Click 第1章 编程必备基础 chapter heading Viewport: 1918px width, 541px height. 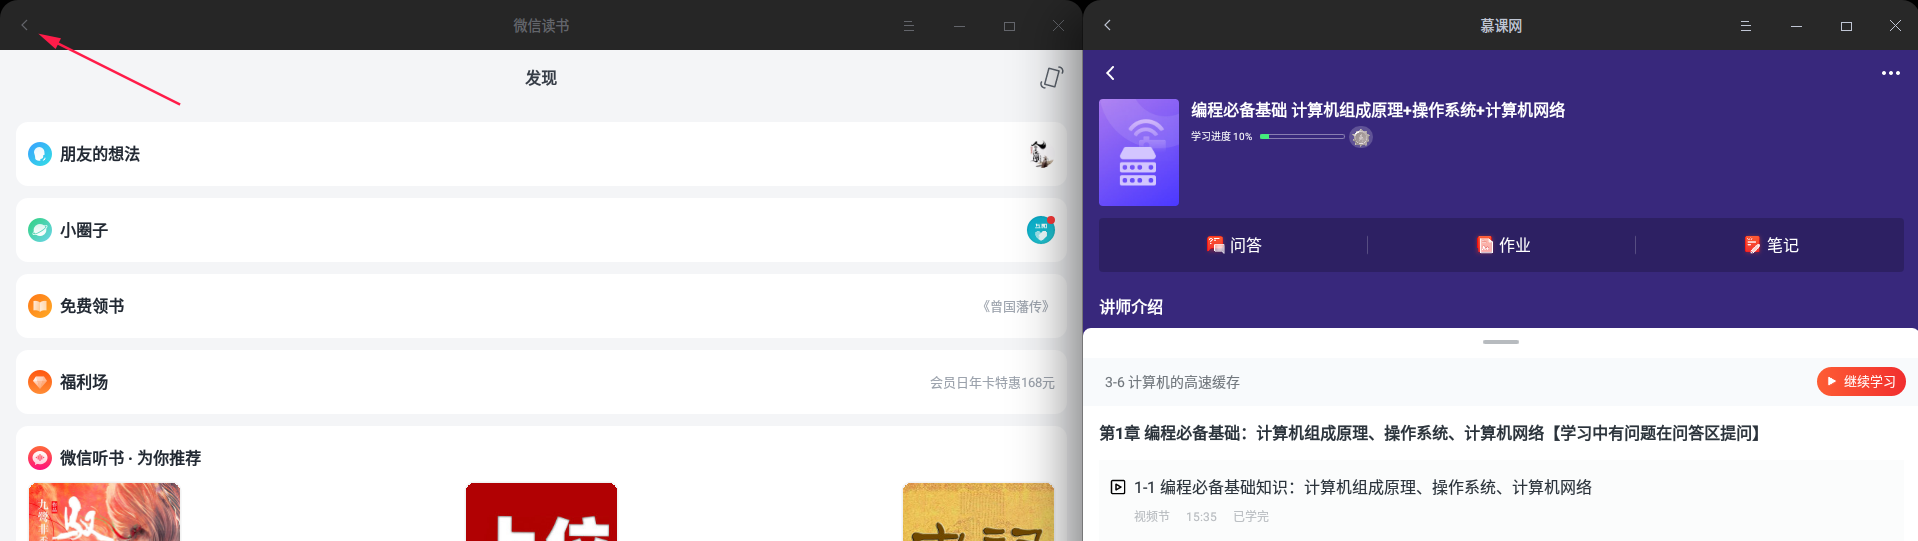(x=1432, y=433)
